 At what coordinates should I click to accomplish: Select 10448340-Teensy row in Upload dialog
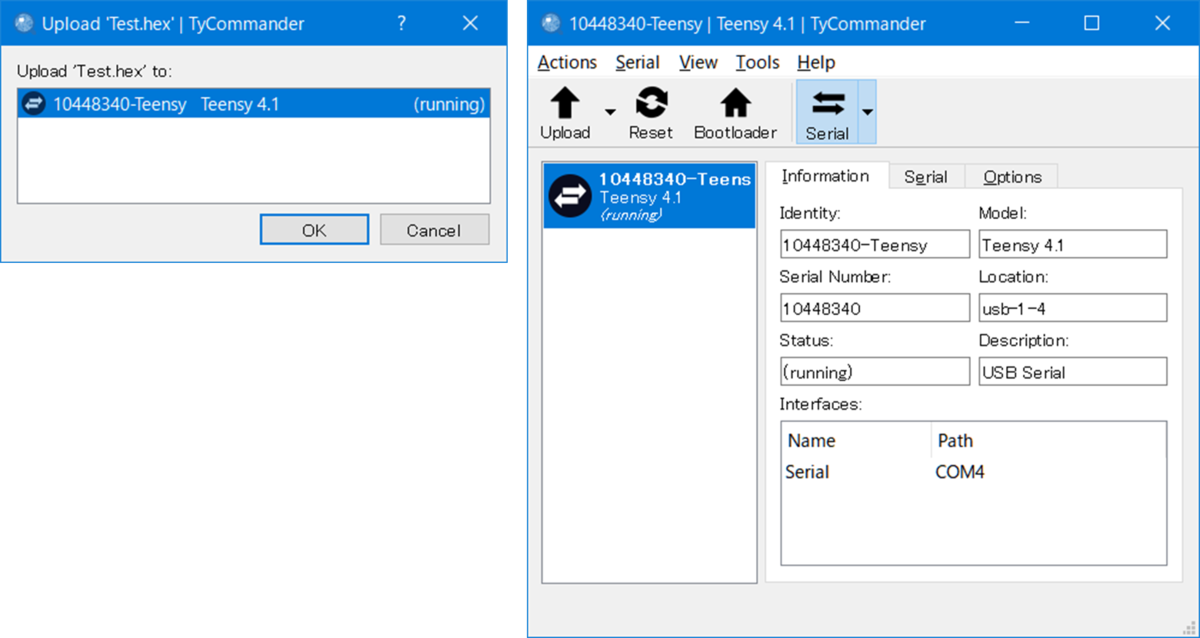point(254,104)
